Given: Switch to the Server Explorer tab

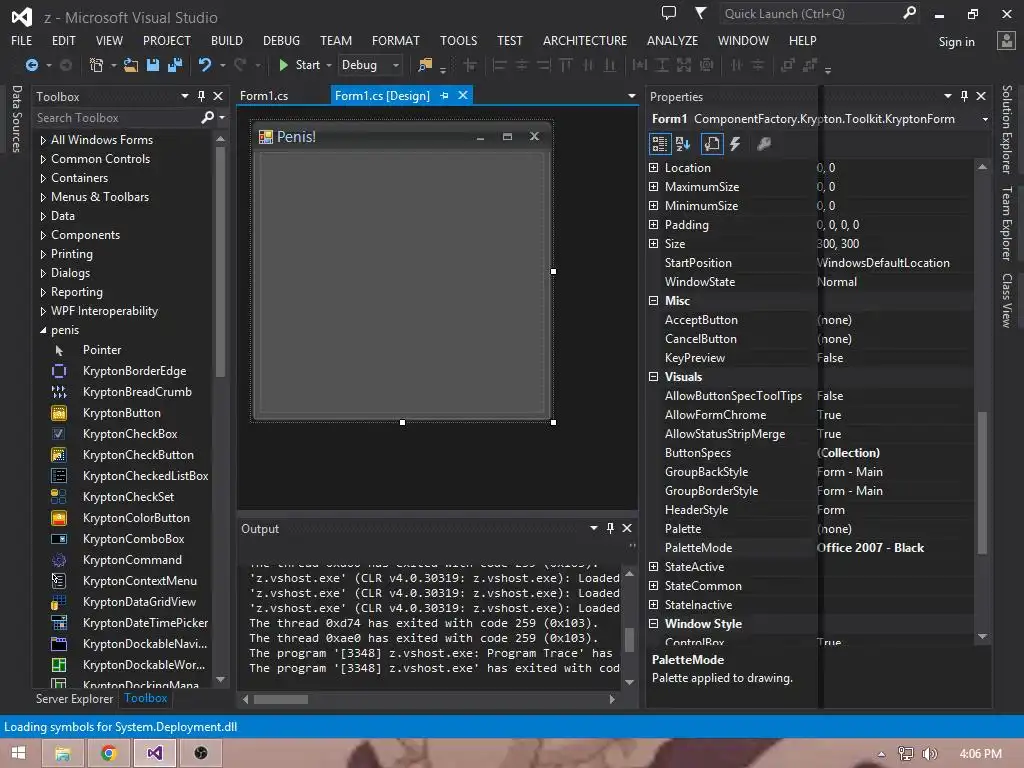Looking at the screenshot, I should click(x=74, y=699).
